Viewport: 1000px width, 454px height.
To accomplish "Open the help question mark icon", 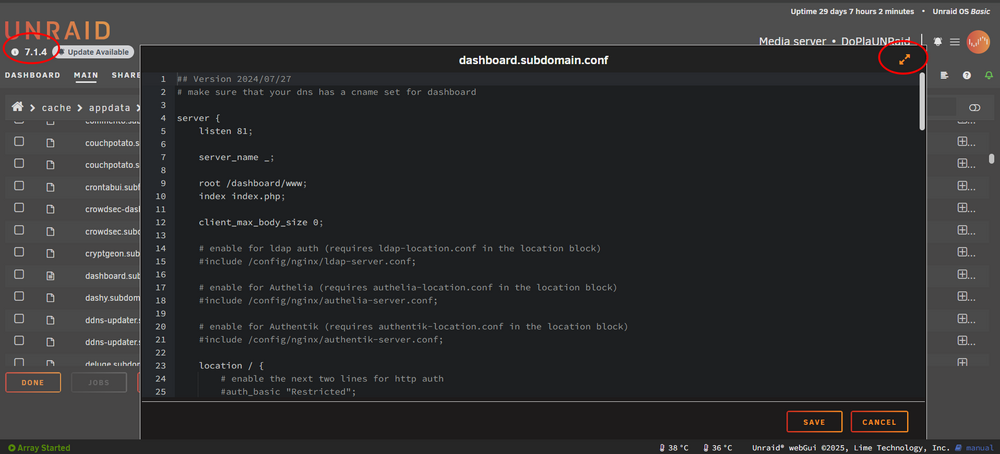I will (x=967, y=75).
